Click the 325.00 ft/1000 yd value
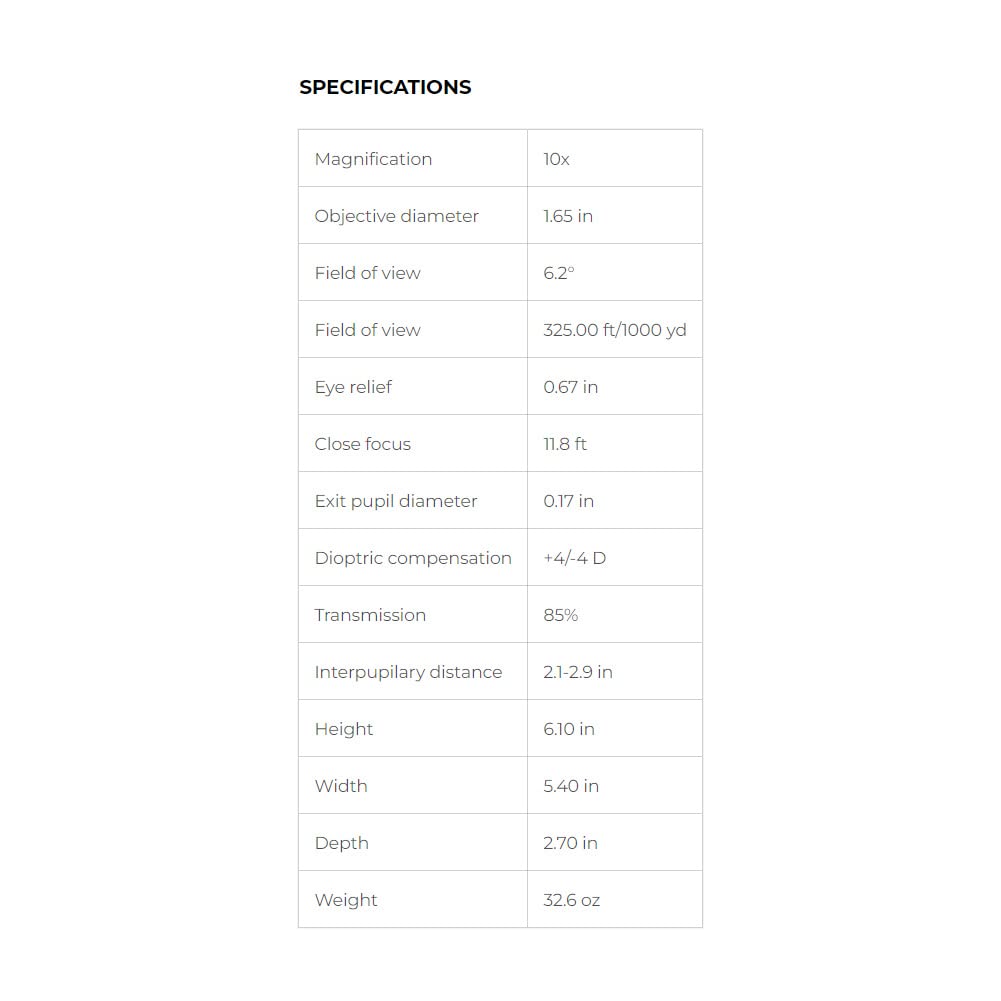The image size is (1001, 1001). 615,330
